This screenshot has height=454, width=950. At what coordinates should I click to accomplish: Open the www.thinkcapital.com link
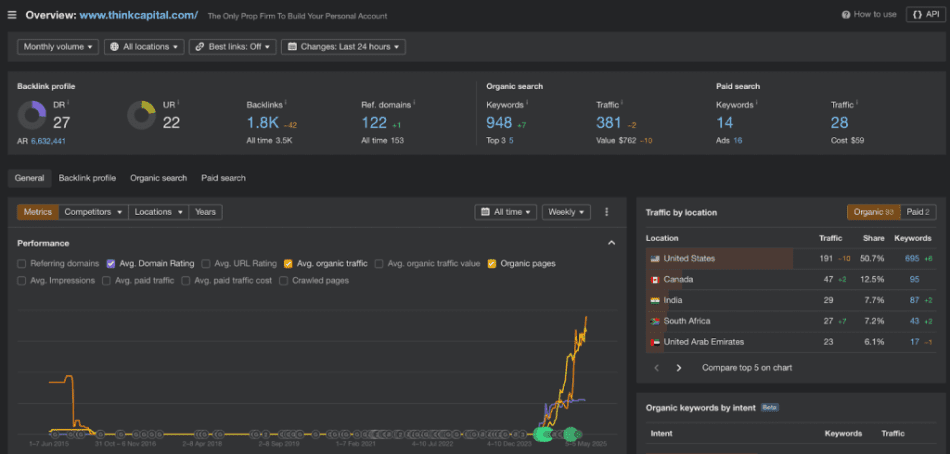pos(139,15)
